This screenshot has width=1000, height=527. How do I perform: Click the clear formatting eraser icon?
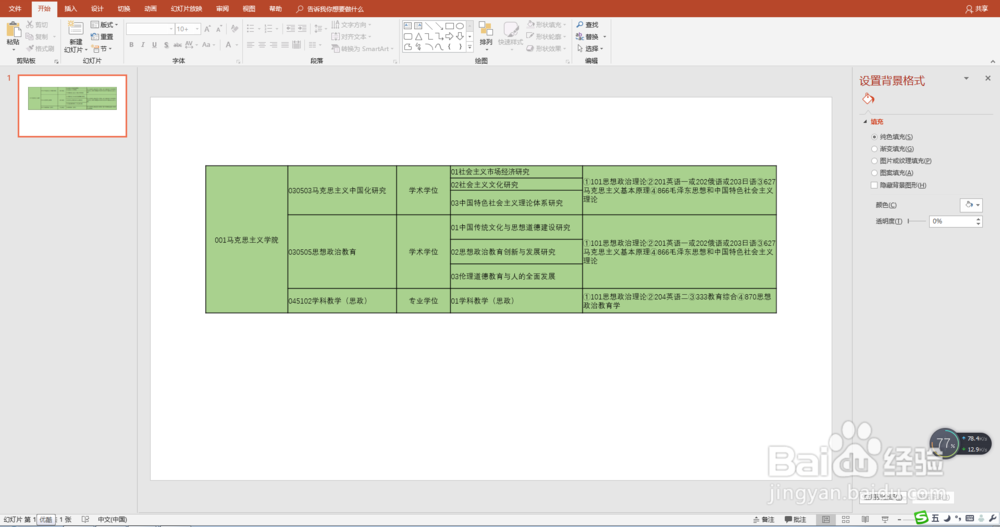point(235,29)
